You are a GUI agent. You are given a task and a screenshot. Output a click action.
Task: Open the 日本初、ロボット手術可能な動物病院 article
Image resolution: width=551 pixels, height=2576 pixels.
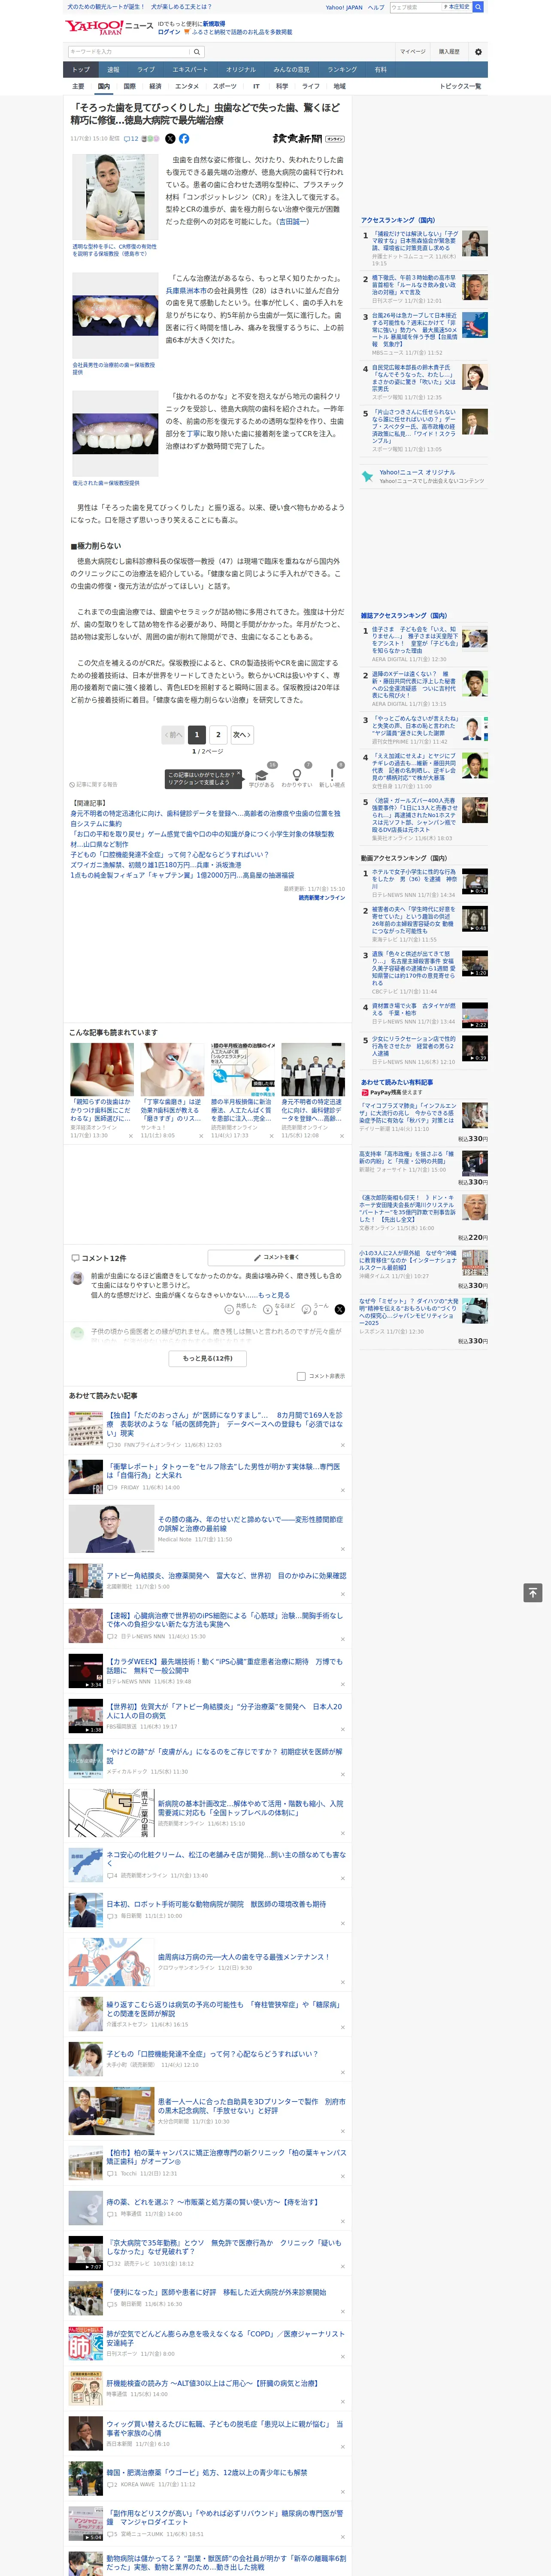[x=216, y=1904]
